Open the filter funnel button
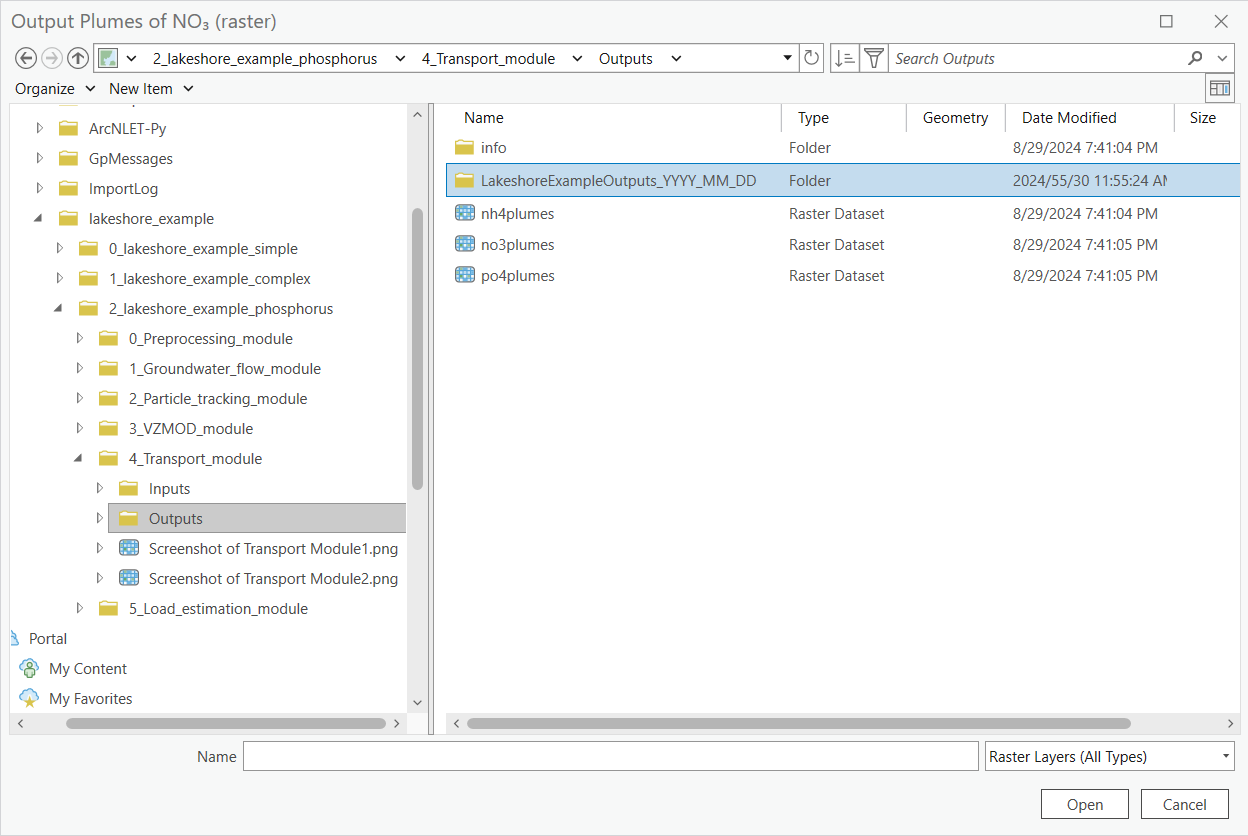 874,58
